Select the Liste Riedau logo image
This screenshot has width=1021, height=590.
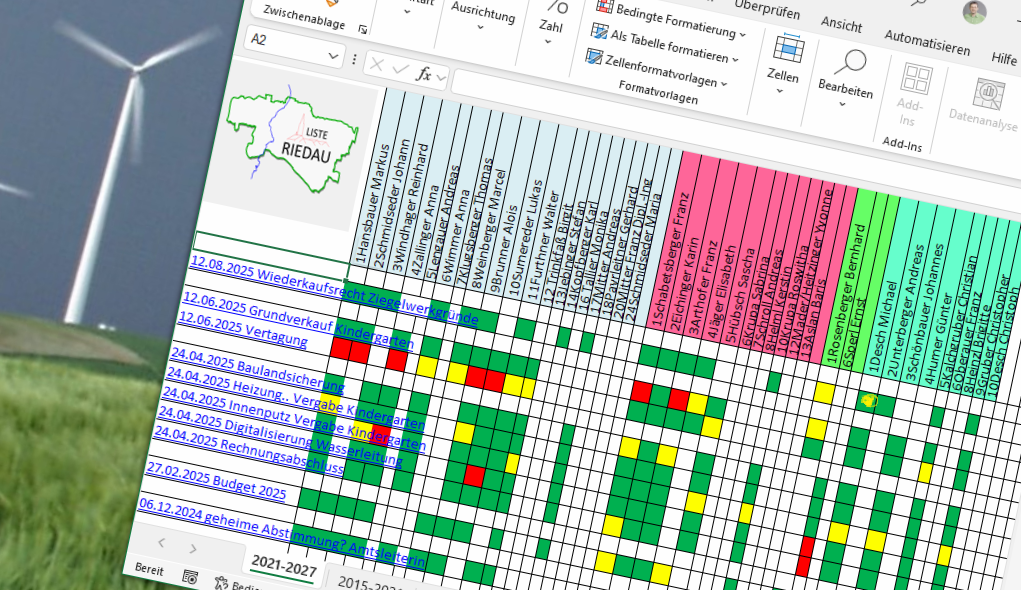pos(292,143)
